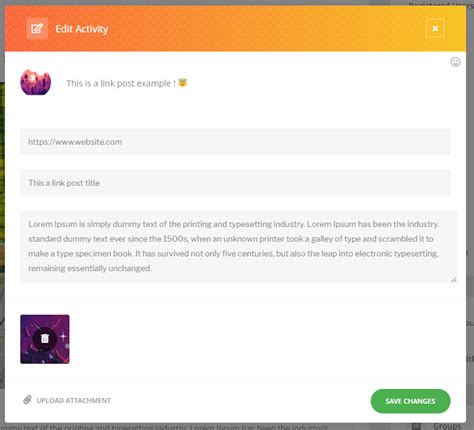Click inside the Lorem Ipsum description textarea
The image size is (474, 430).
239,247
